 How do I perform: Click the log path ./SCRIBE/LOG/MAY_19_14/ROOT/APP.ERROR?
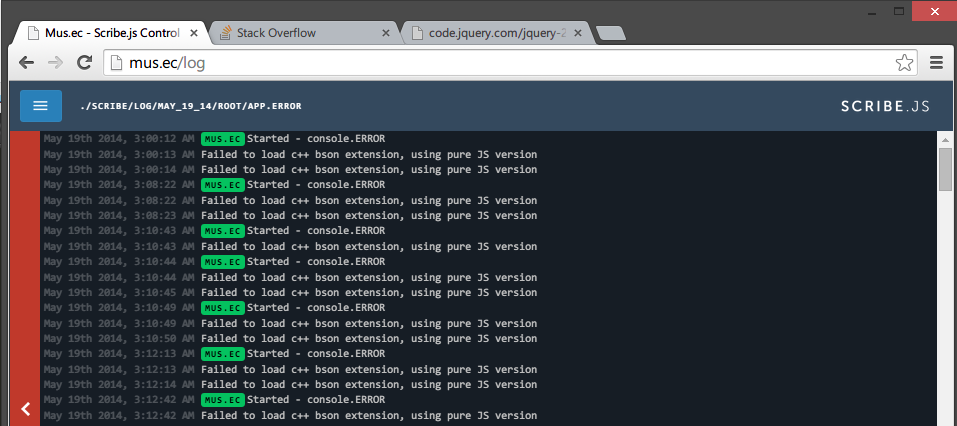(190, 106)
